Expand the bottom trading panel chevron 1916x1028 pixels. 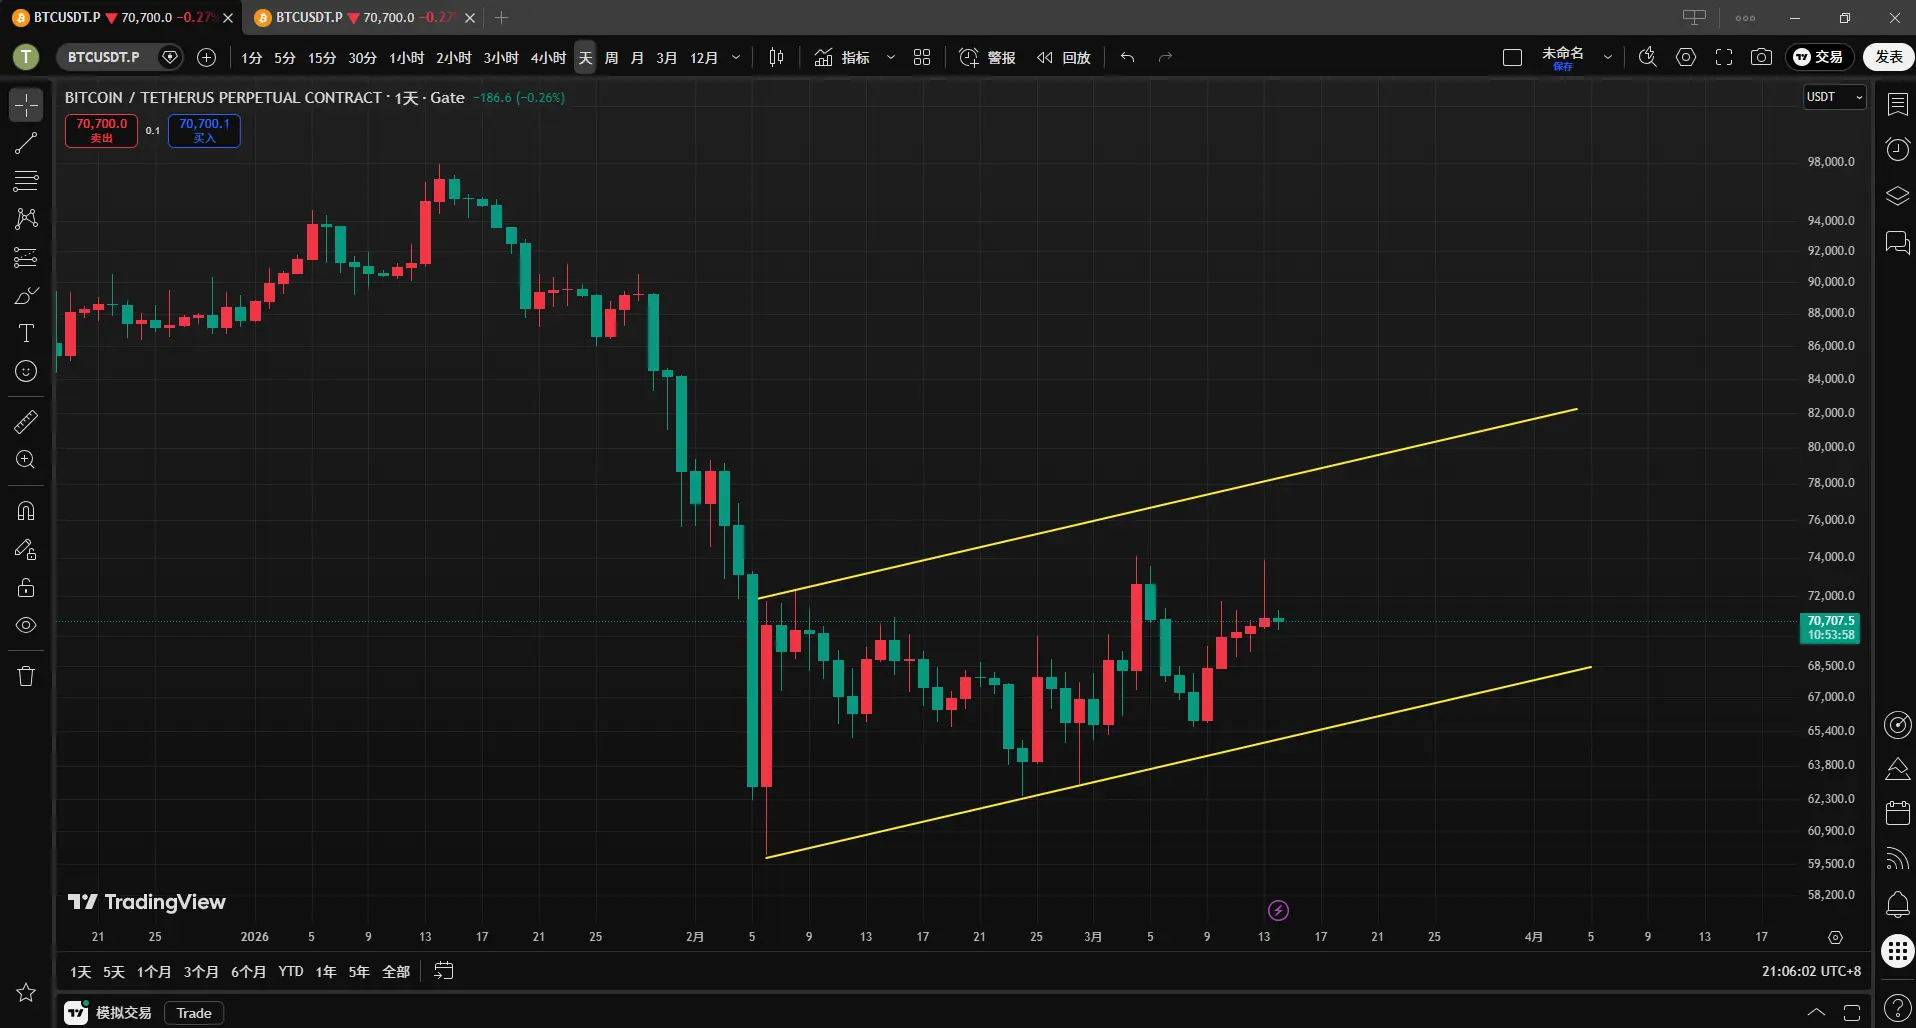tap(1816, 1012)
